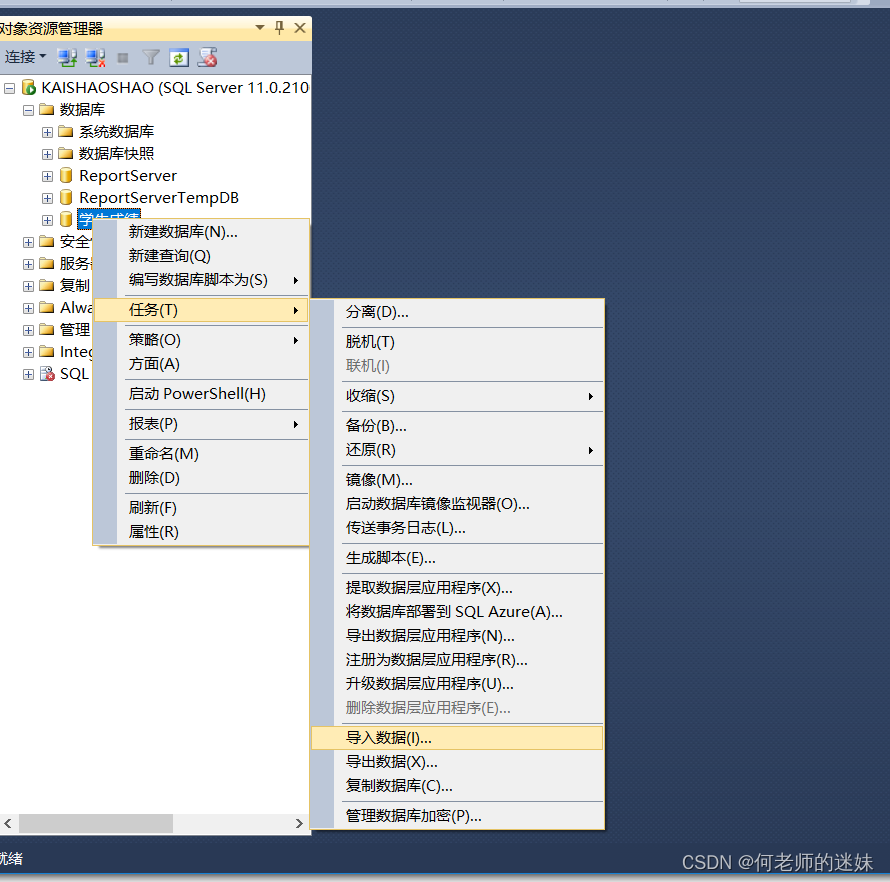Click the script icon with red X
Viewport: 890px width, 882px height.
[x=207, y=57]
